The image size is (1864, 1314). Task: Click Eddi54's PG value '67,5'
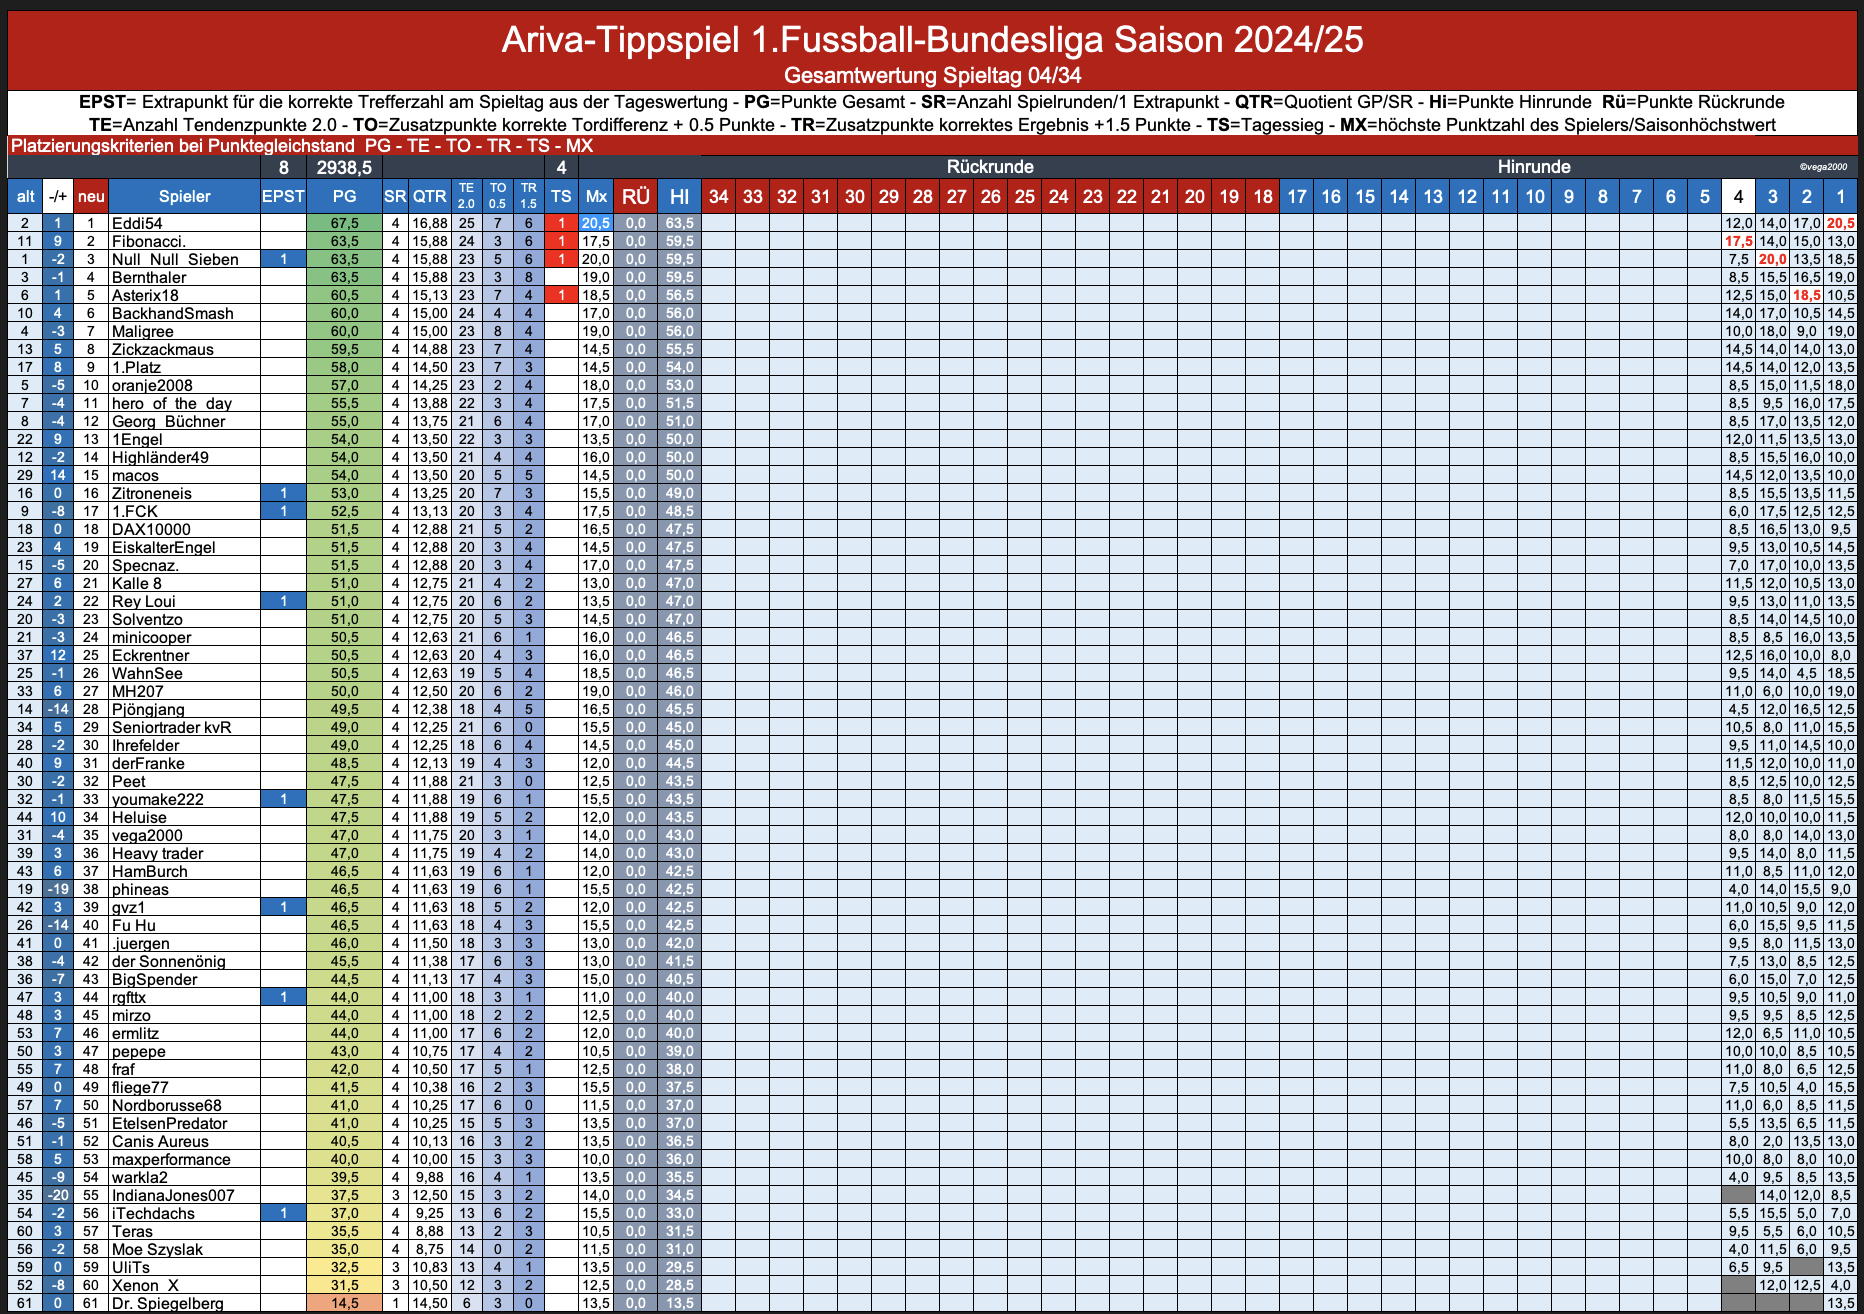point(344,223)
